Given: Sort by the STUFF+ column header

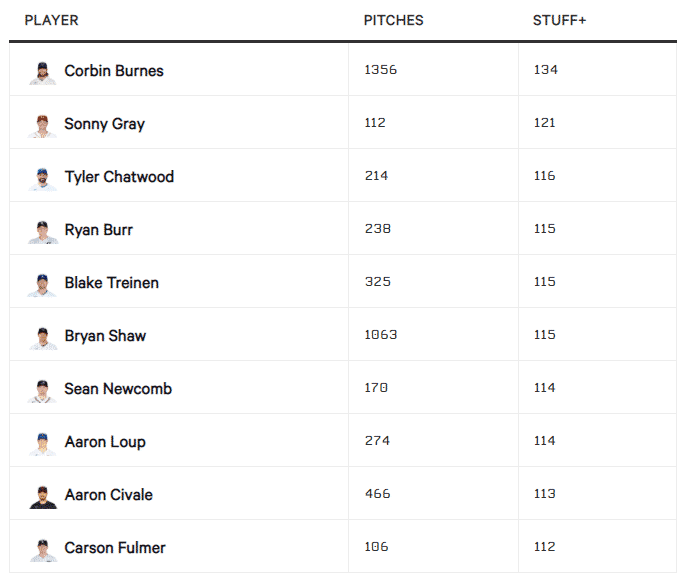Looking at the screenshot, I should coord(559,20).
